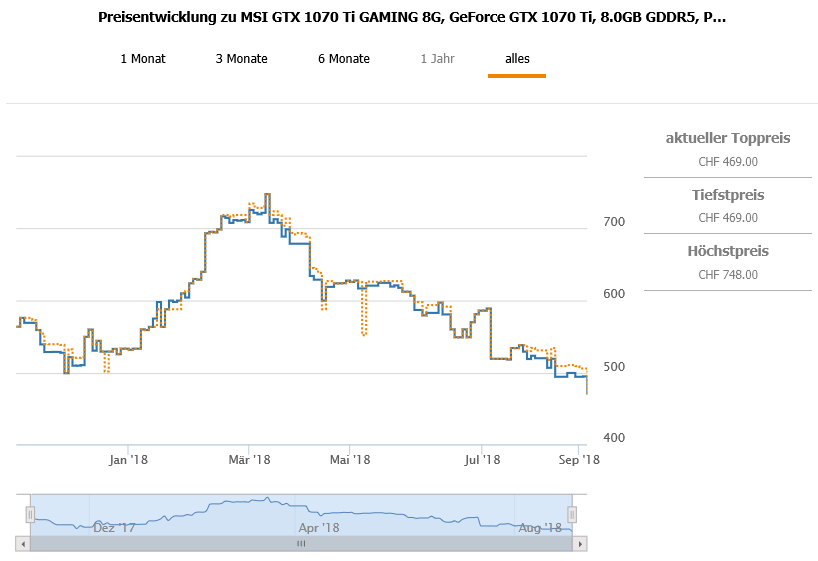Switch to the 3 Monate range
The image size is (818, 561).
241,59
